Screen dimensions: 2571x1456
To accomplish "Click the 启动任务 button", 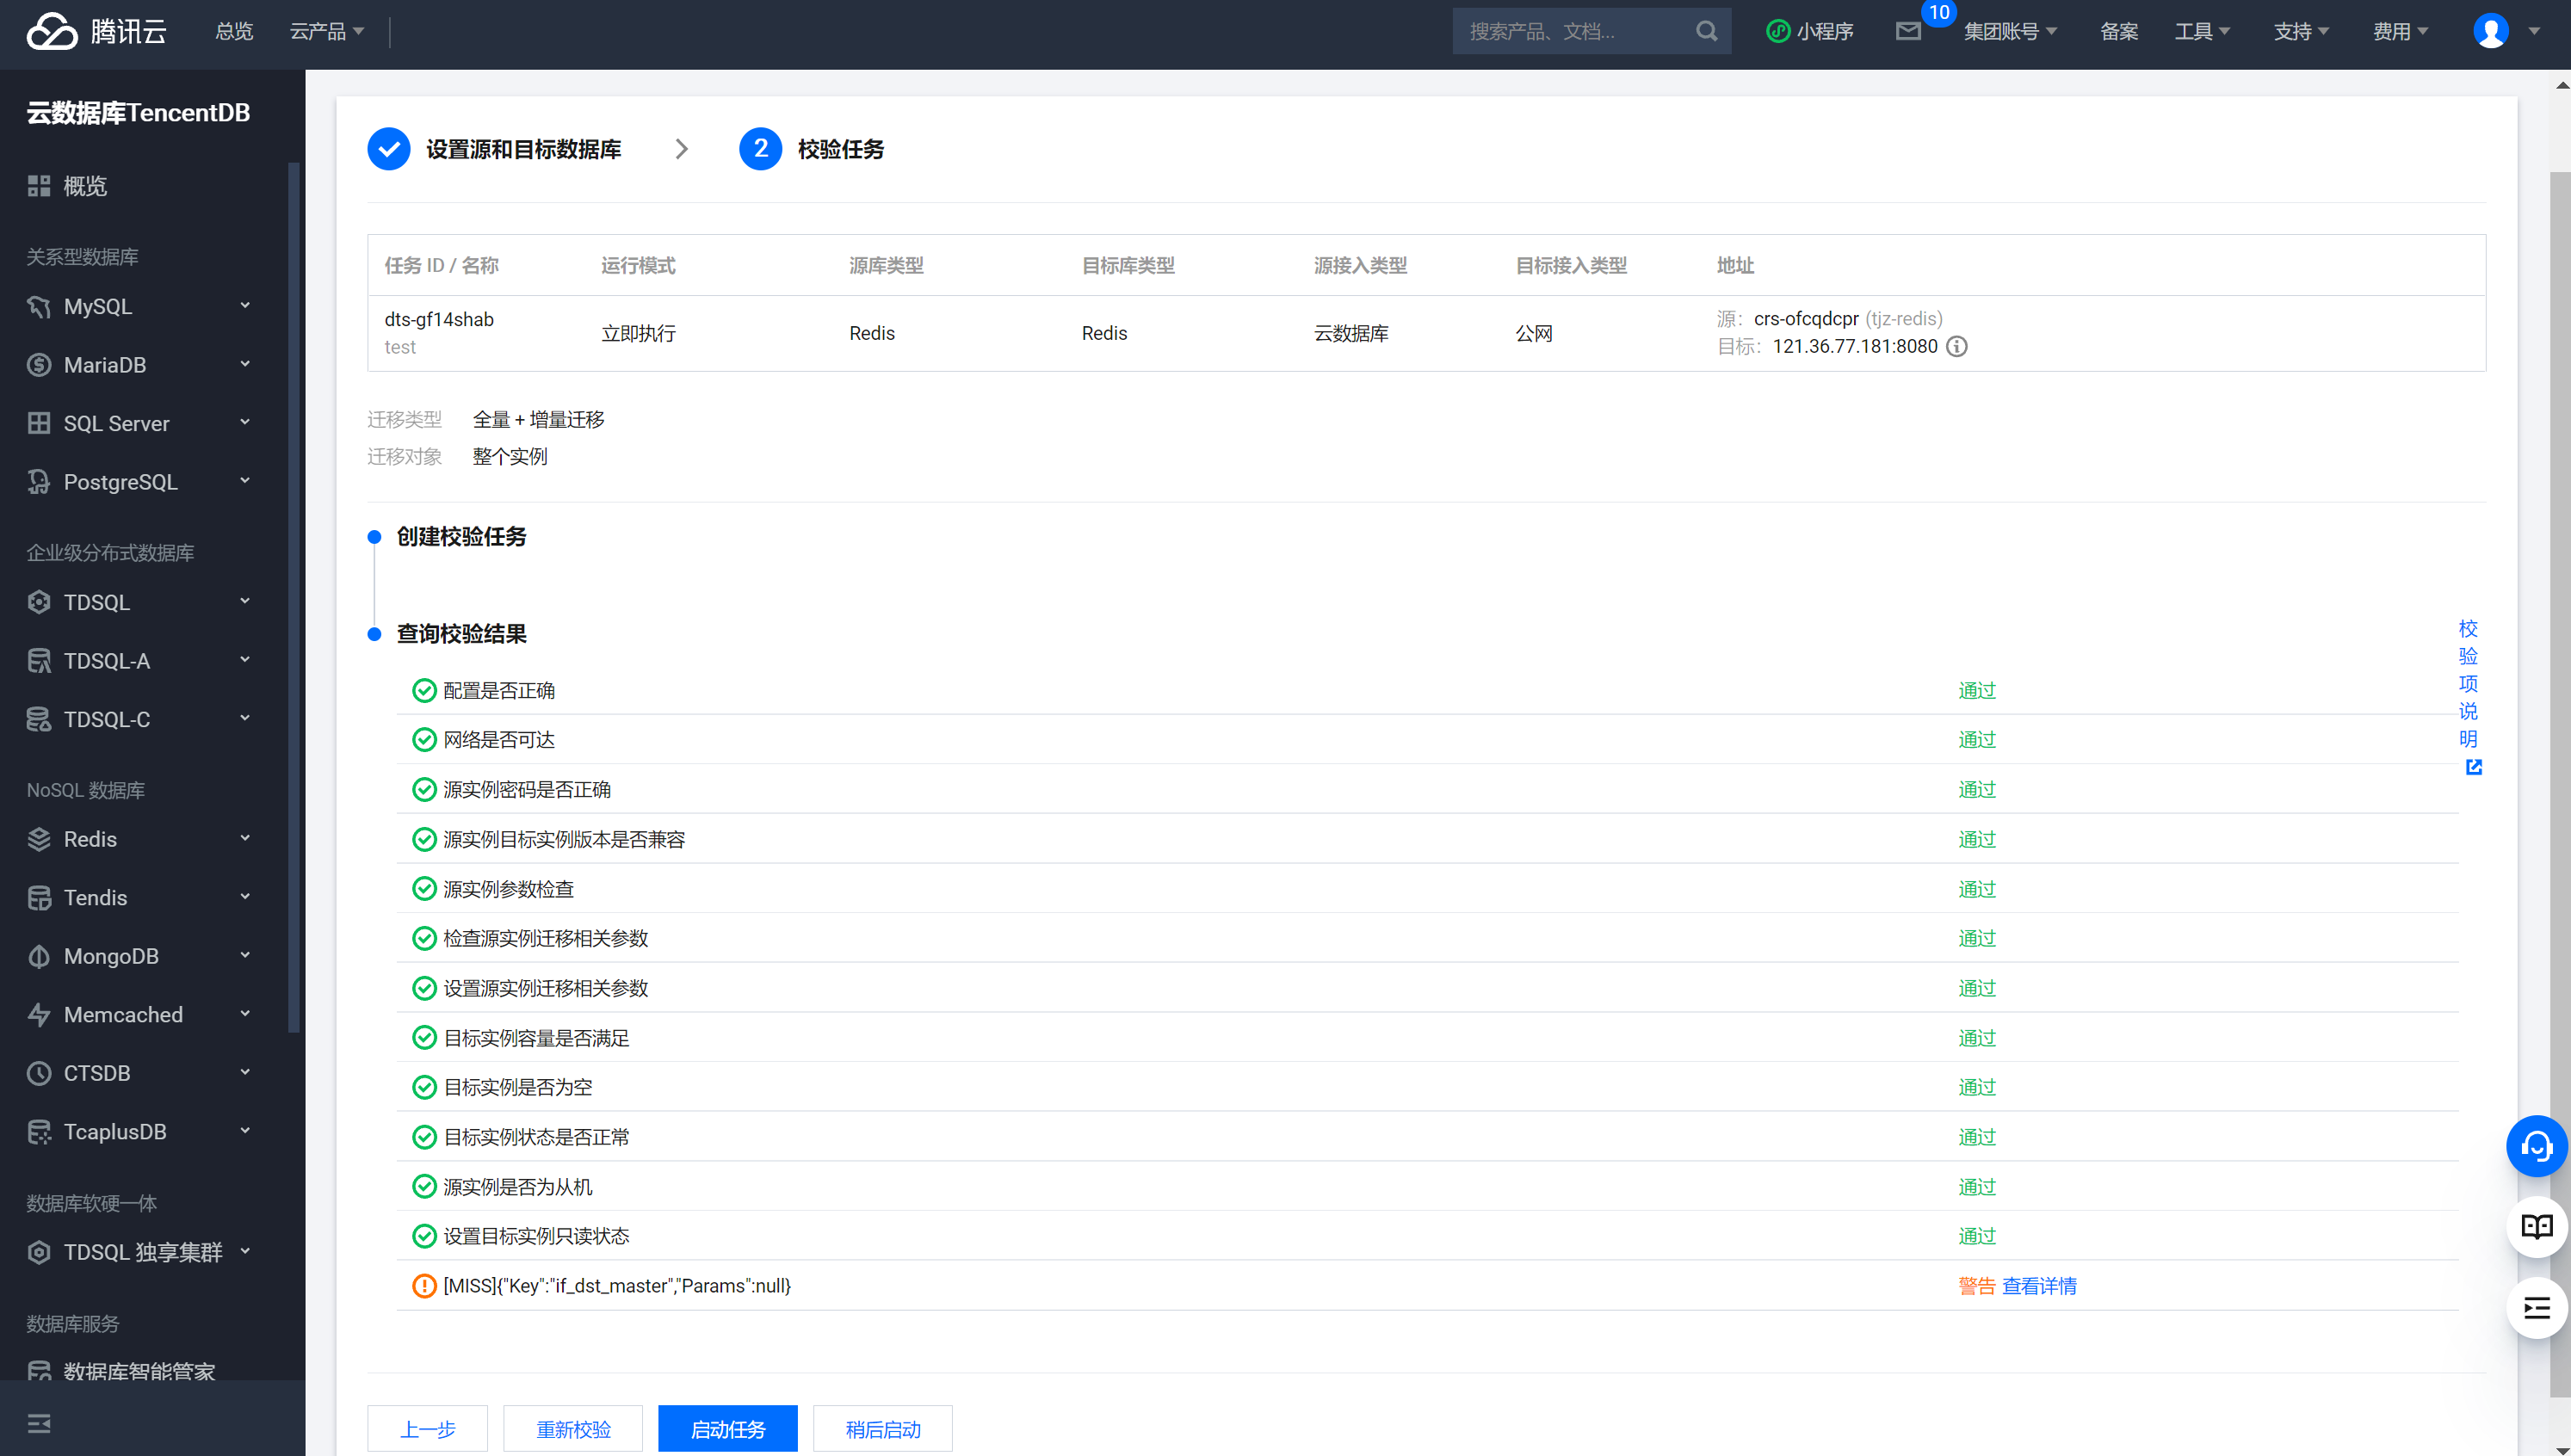I will coord(727,1429).
